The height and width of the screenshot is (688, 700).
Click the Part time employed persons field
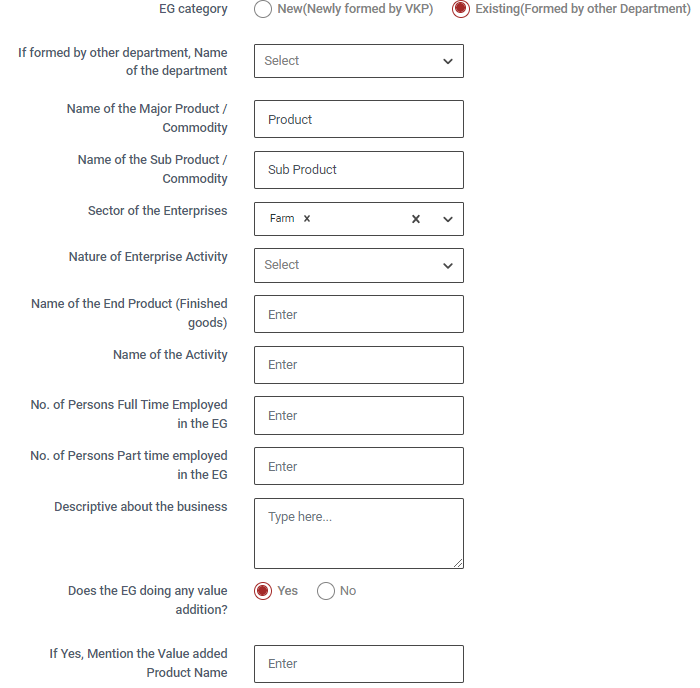pos(359,466)
